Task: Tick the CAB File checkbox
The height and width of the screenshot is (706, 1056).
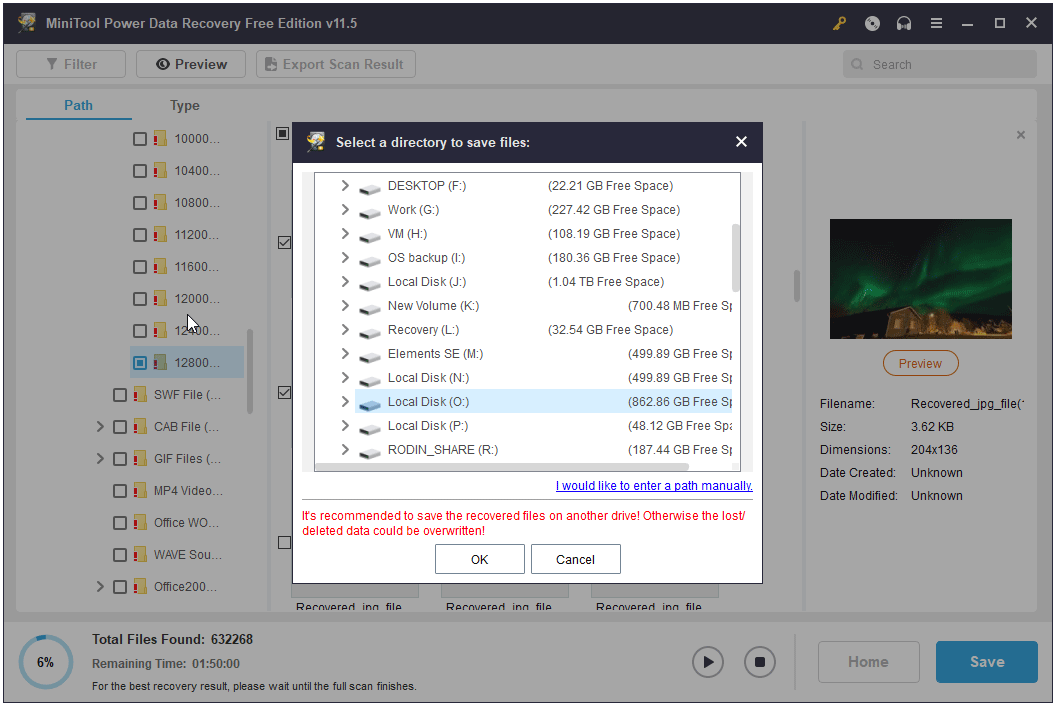Action: pos(120,426)
